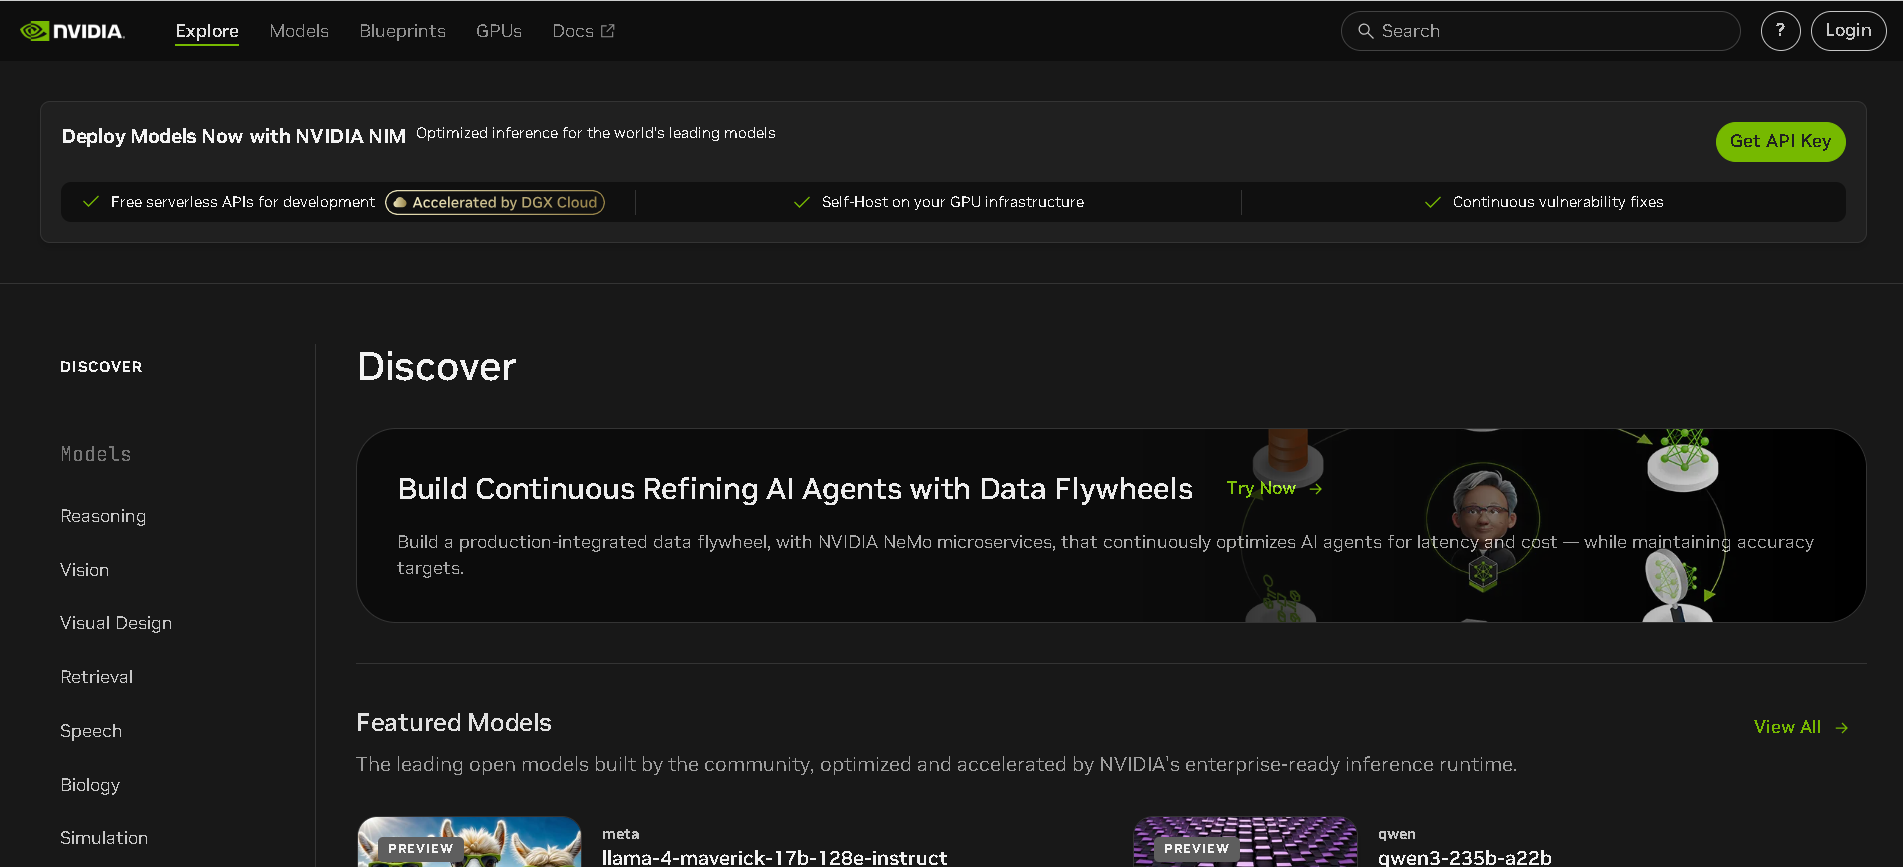Open the llama-4-maverick model thumbnail
Image resolution: width=1903 pixels, height=867 pixels.
[469, 842]
